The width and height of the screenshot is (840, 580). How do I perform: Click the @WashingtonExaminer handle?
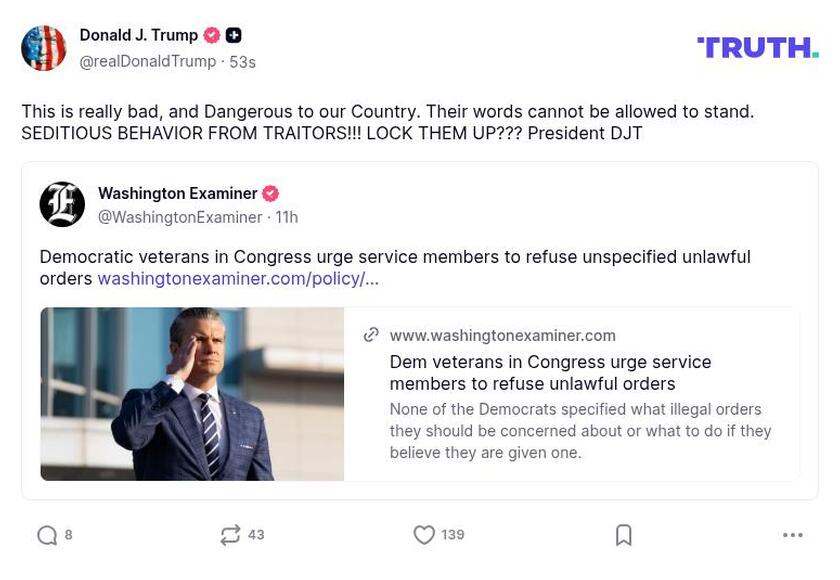click(x=180, y=217)
